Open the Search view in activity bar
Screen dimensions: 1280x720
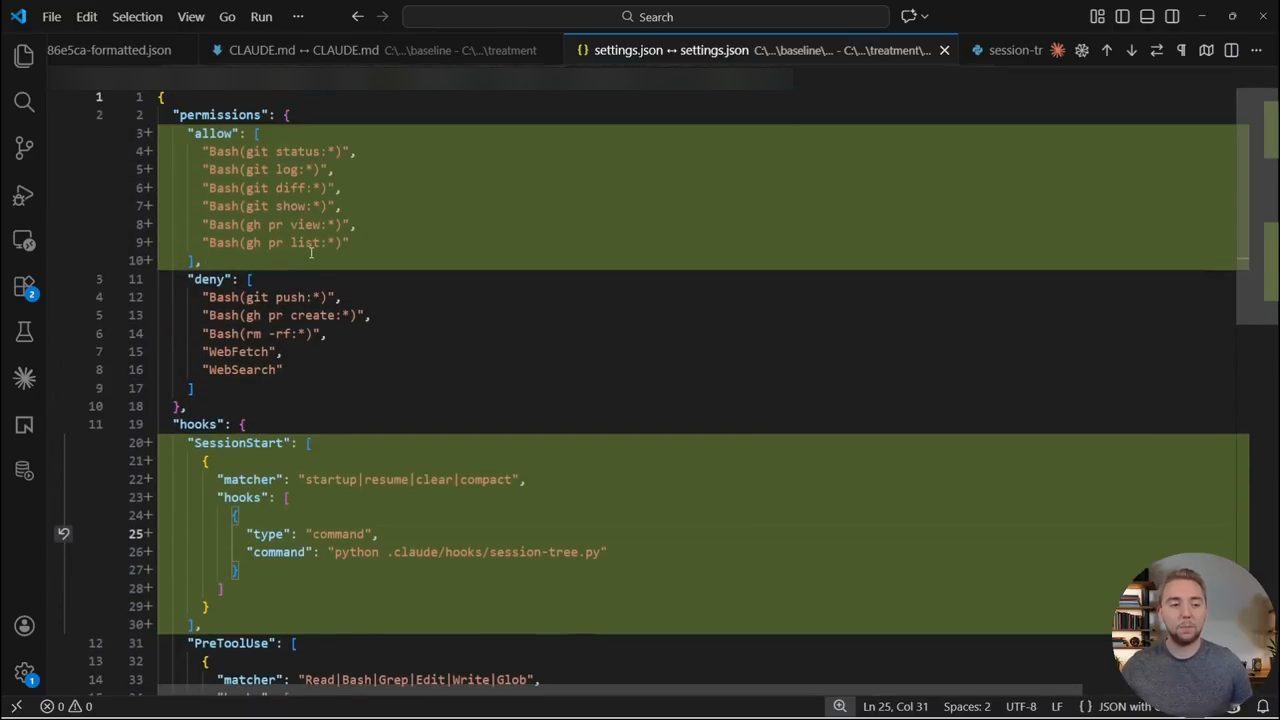pyautogui.click(x=24, y=102)
